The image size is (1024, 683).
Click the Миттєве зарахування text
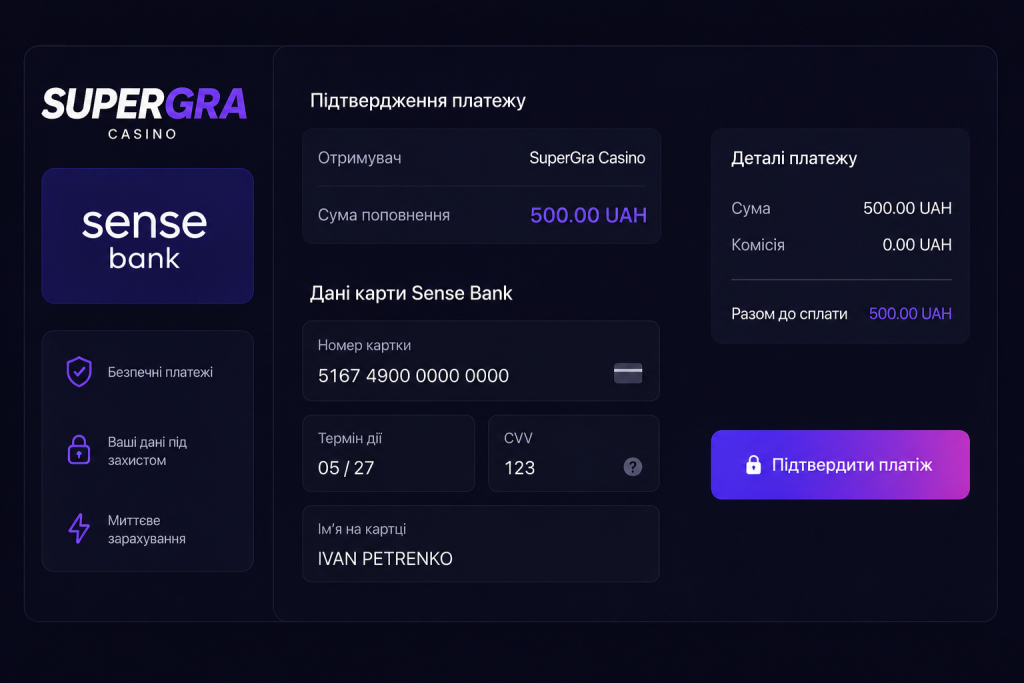tap(146, 530)
